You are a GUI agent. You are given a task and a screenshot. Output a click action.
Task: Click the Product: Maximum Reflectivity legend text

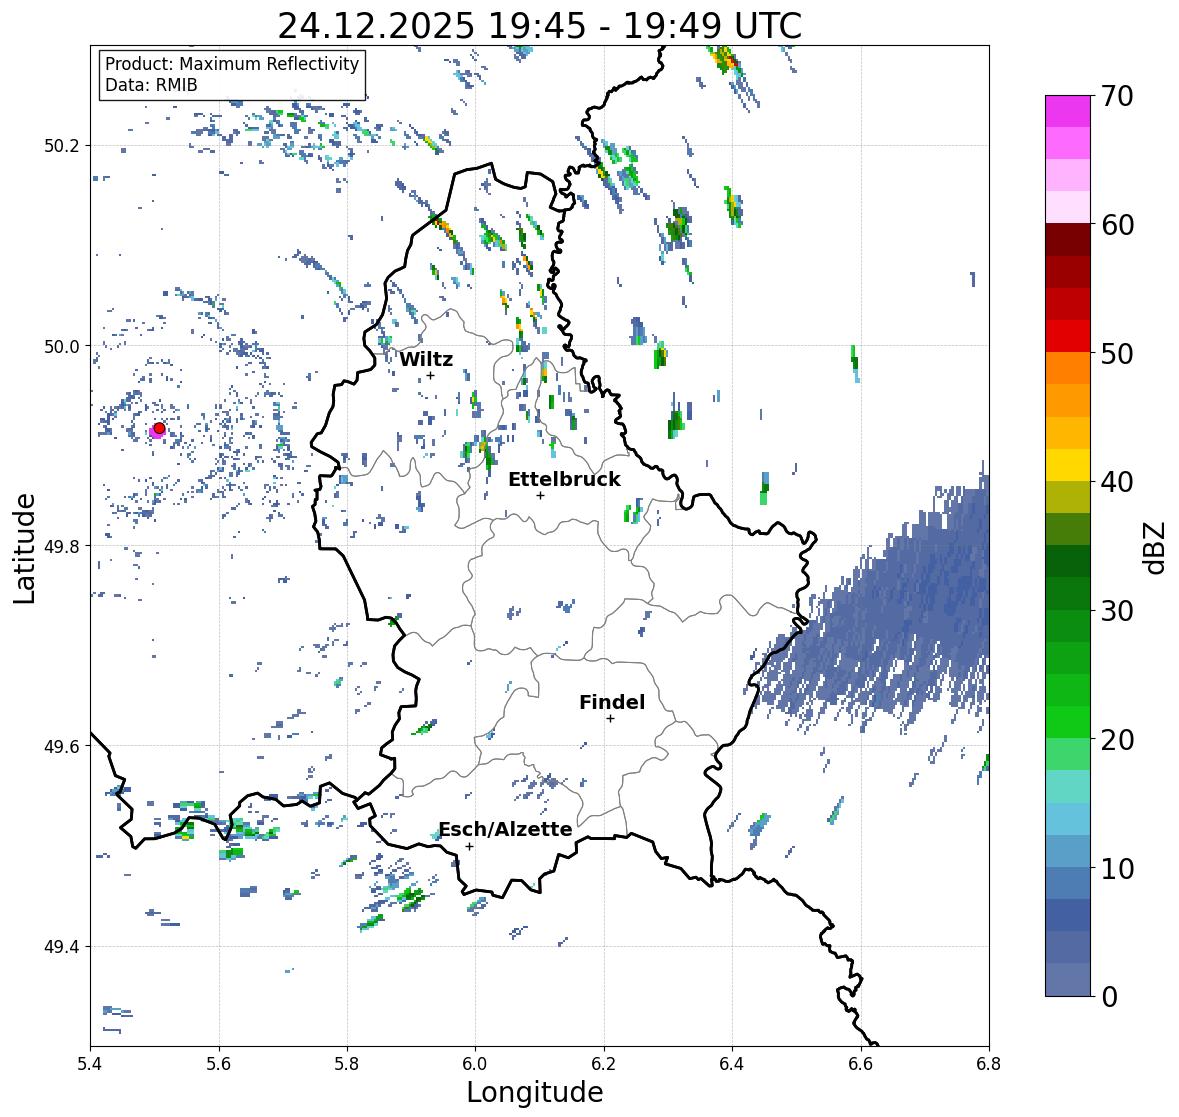[232, 64]
